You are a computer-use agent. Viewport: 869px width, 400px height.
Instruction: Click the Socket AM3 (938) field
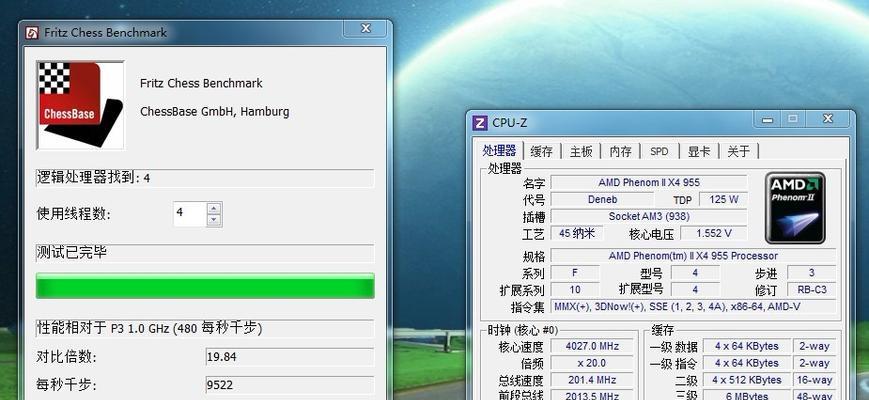point(648,217)
